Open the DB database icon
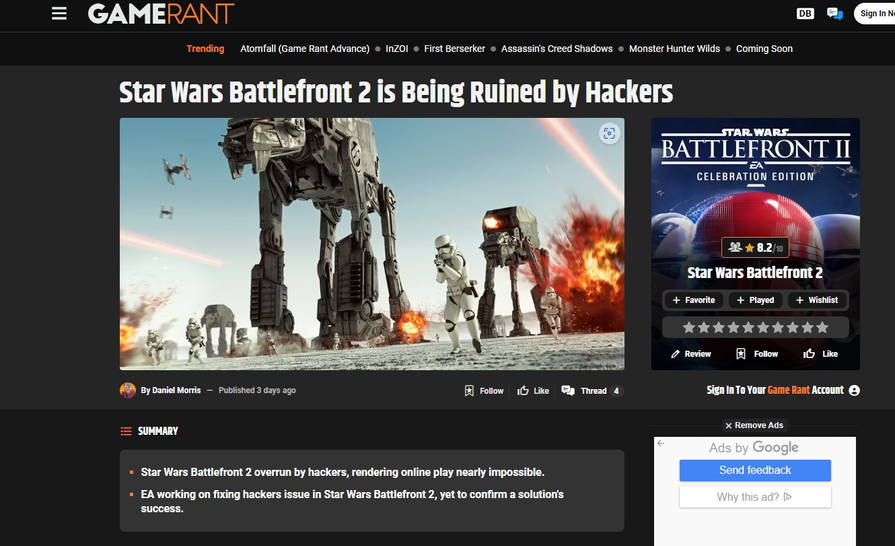The image size is (895, 546). point(805,14)
